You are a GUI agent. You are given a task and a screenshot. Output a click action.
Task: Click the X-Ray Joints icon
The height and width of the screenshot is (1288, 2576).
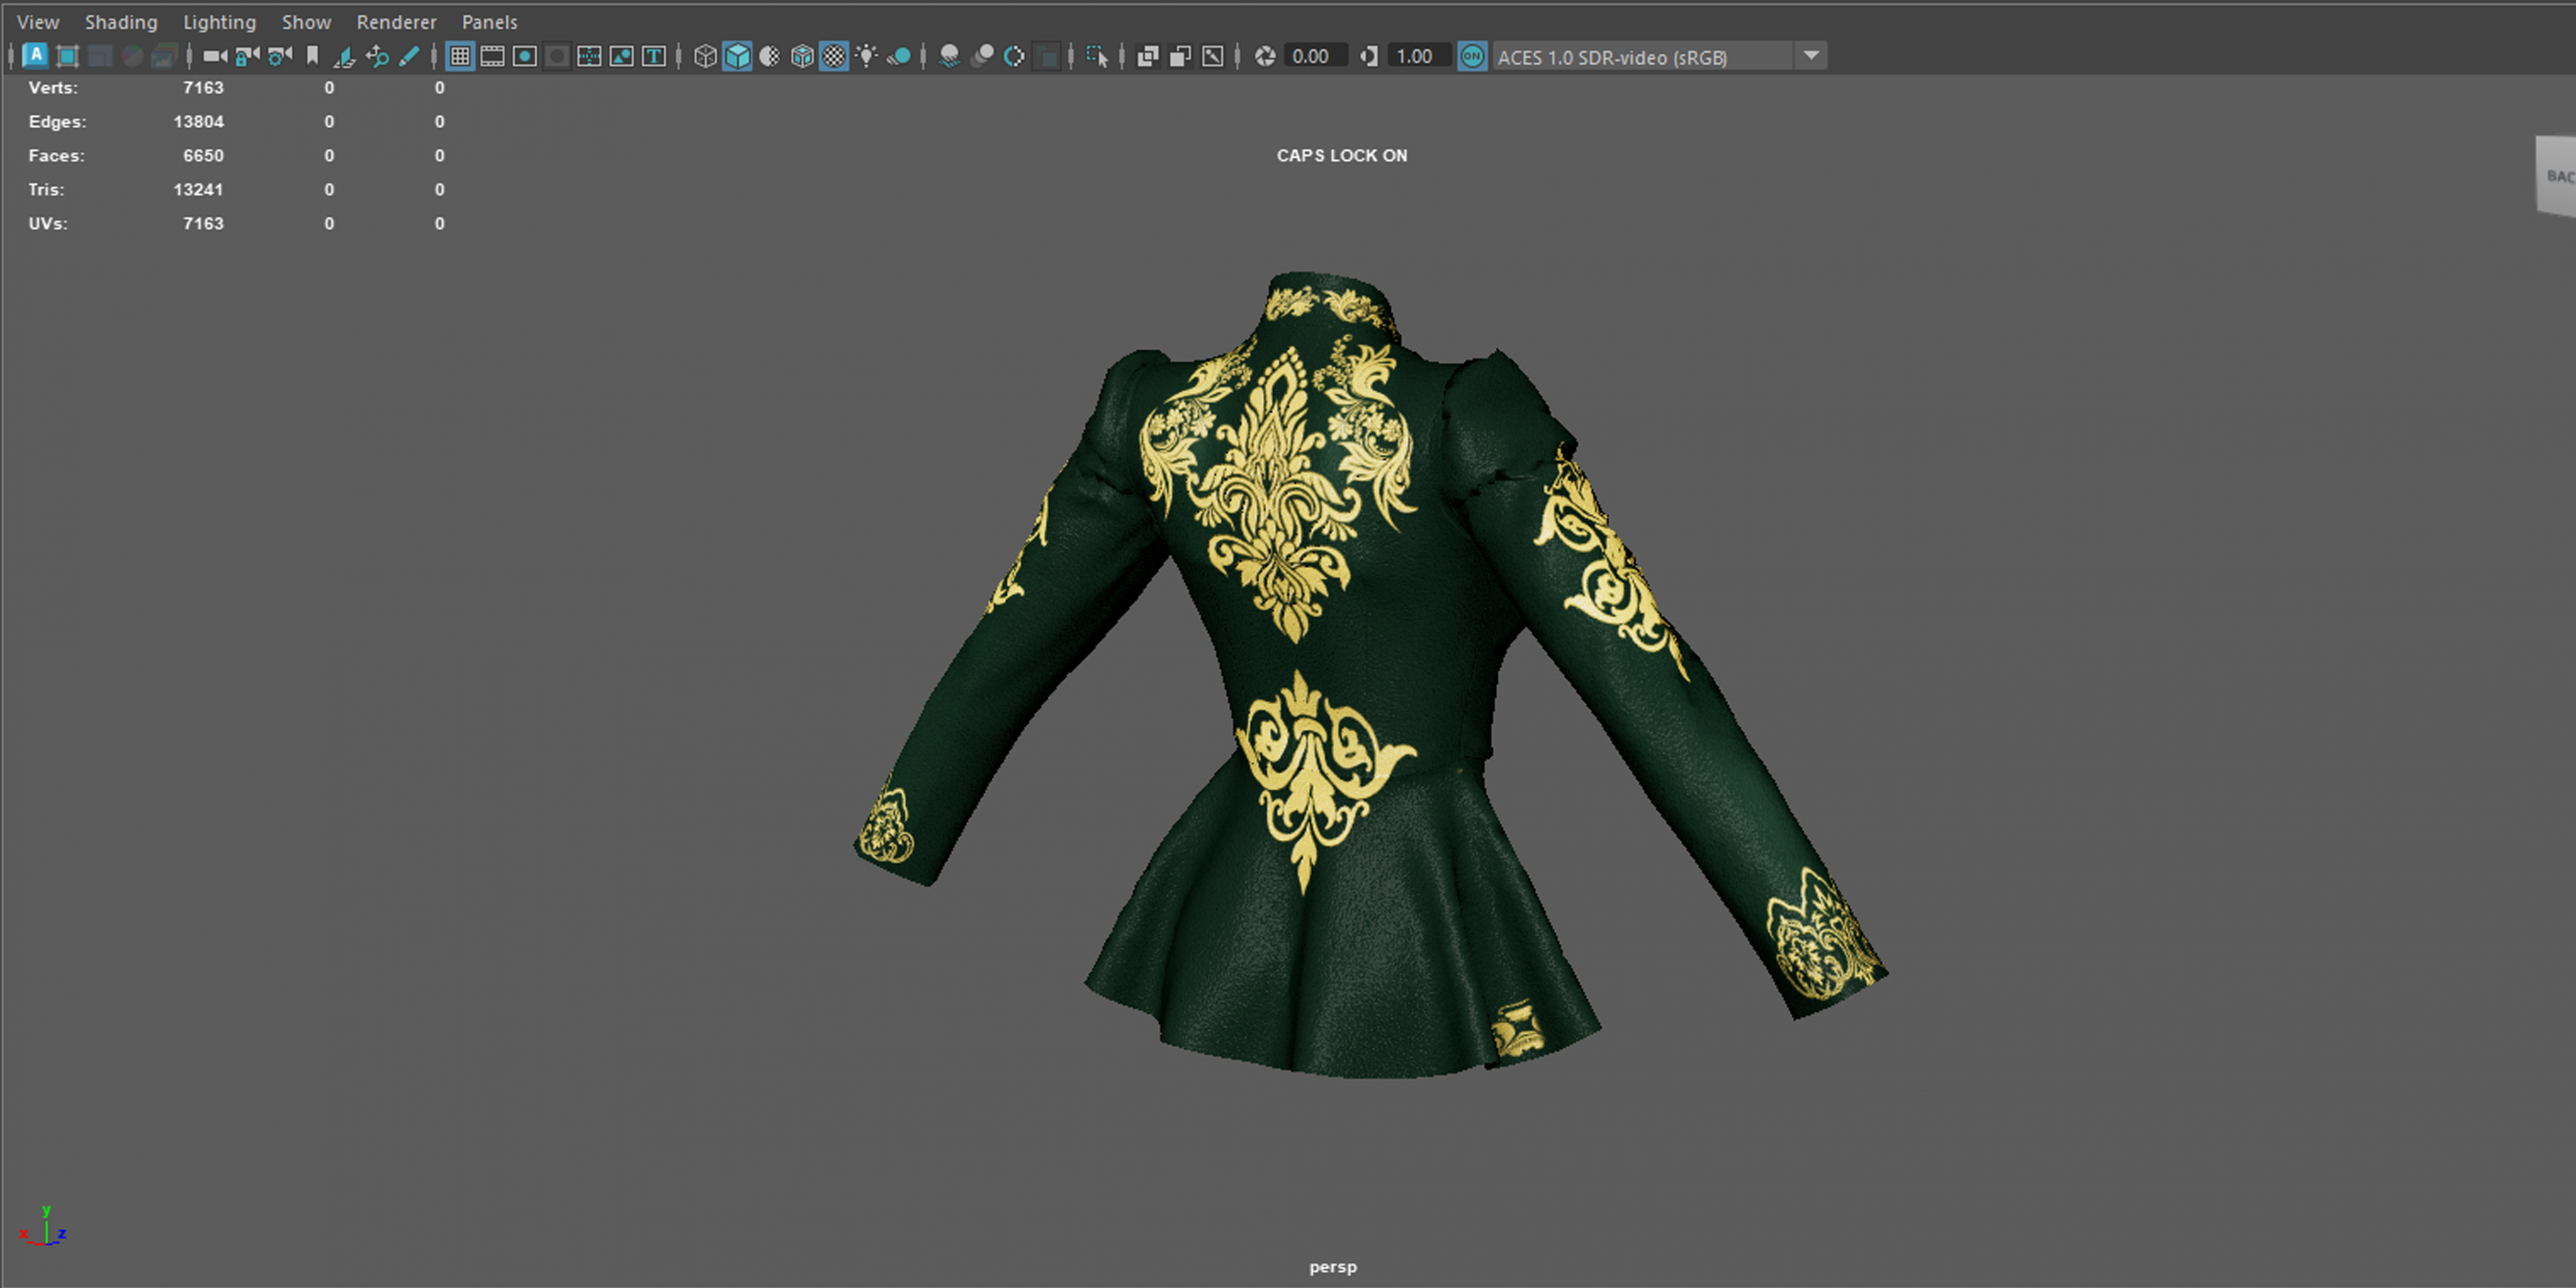coord(1212,56)
